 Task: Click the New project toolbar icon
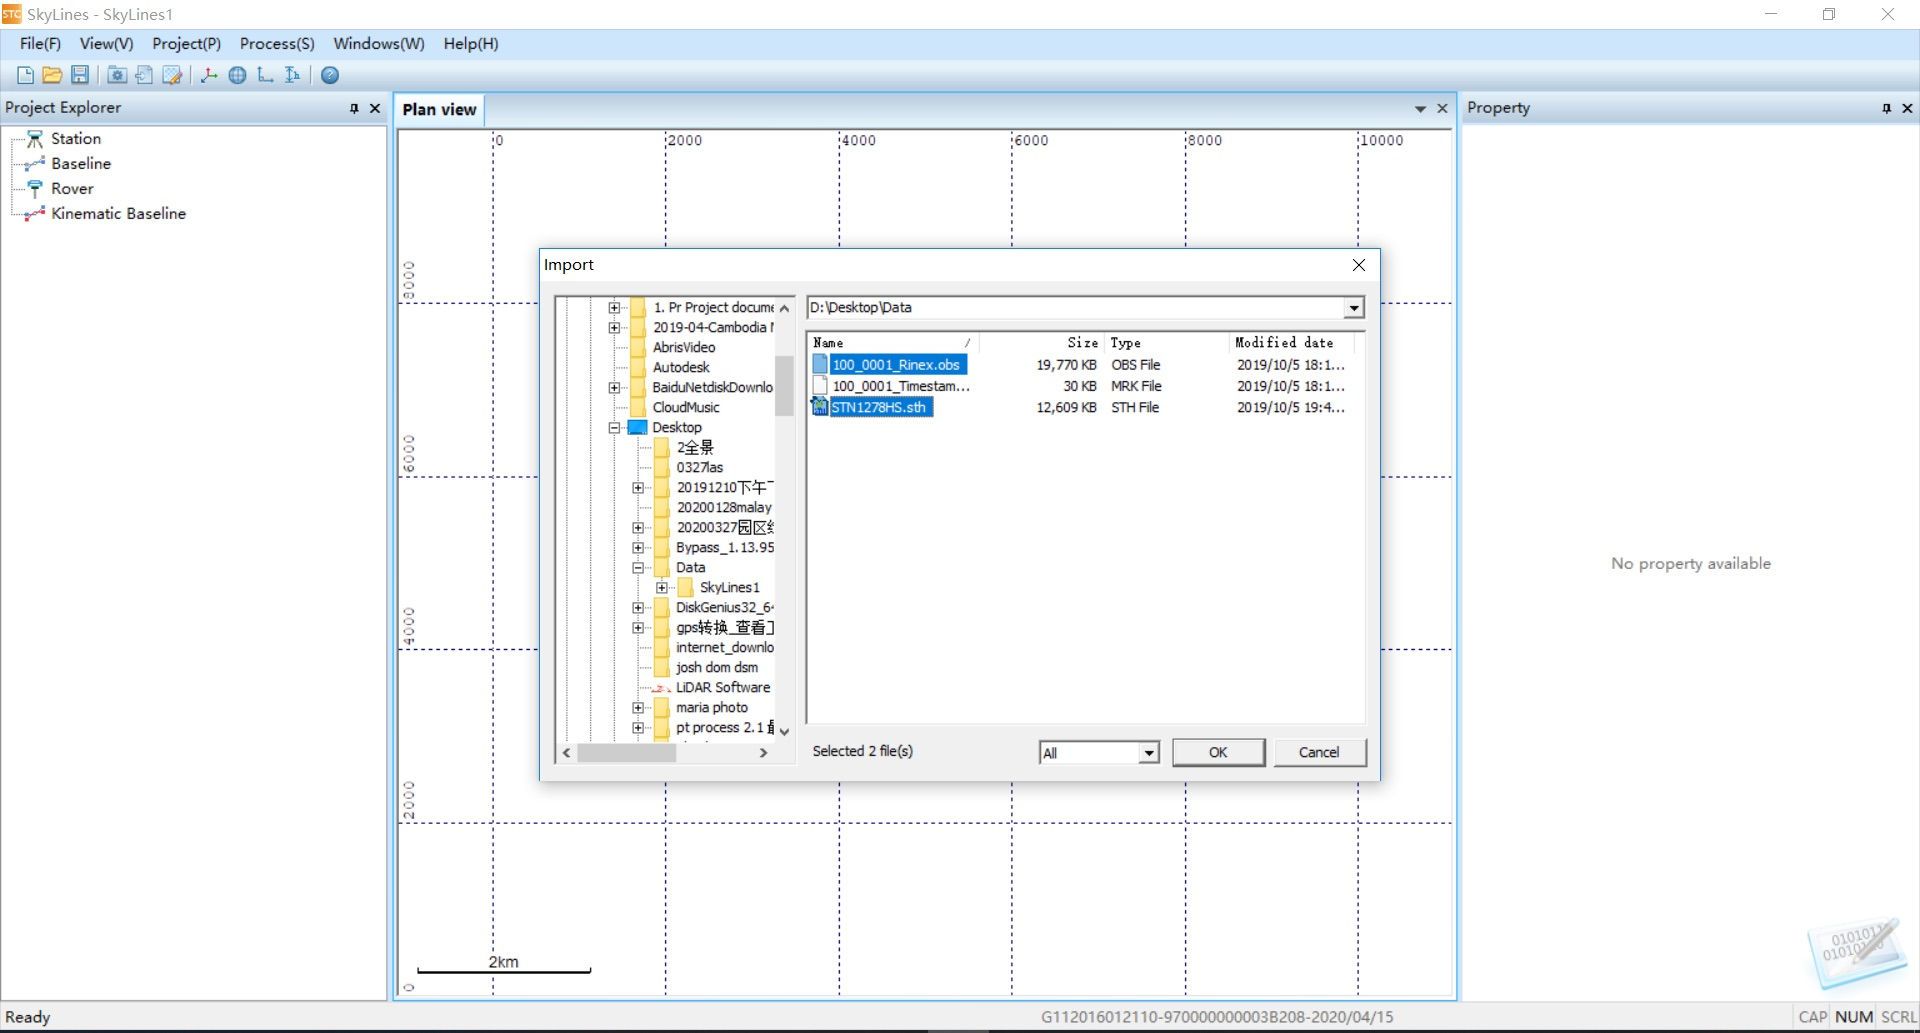(25, 75)
